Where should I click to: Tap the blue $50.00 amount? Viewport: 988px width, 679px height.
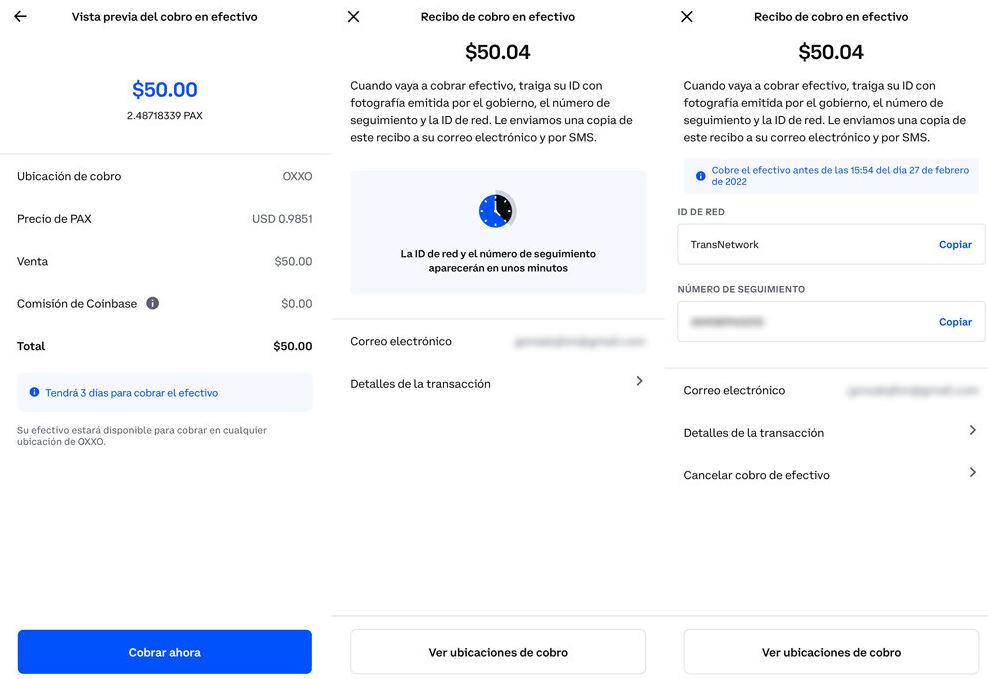164,89
